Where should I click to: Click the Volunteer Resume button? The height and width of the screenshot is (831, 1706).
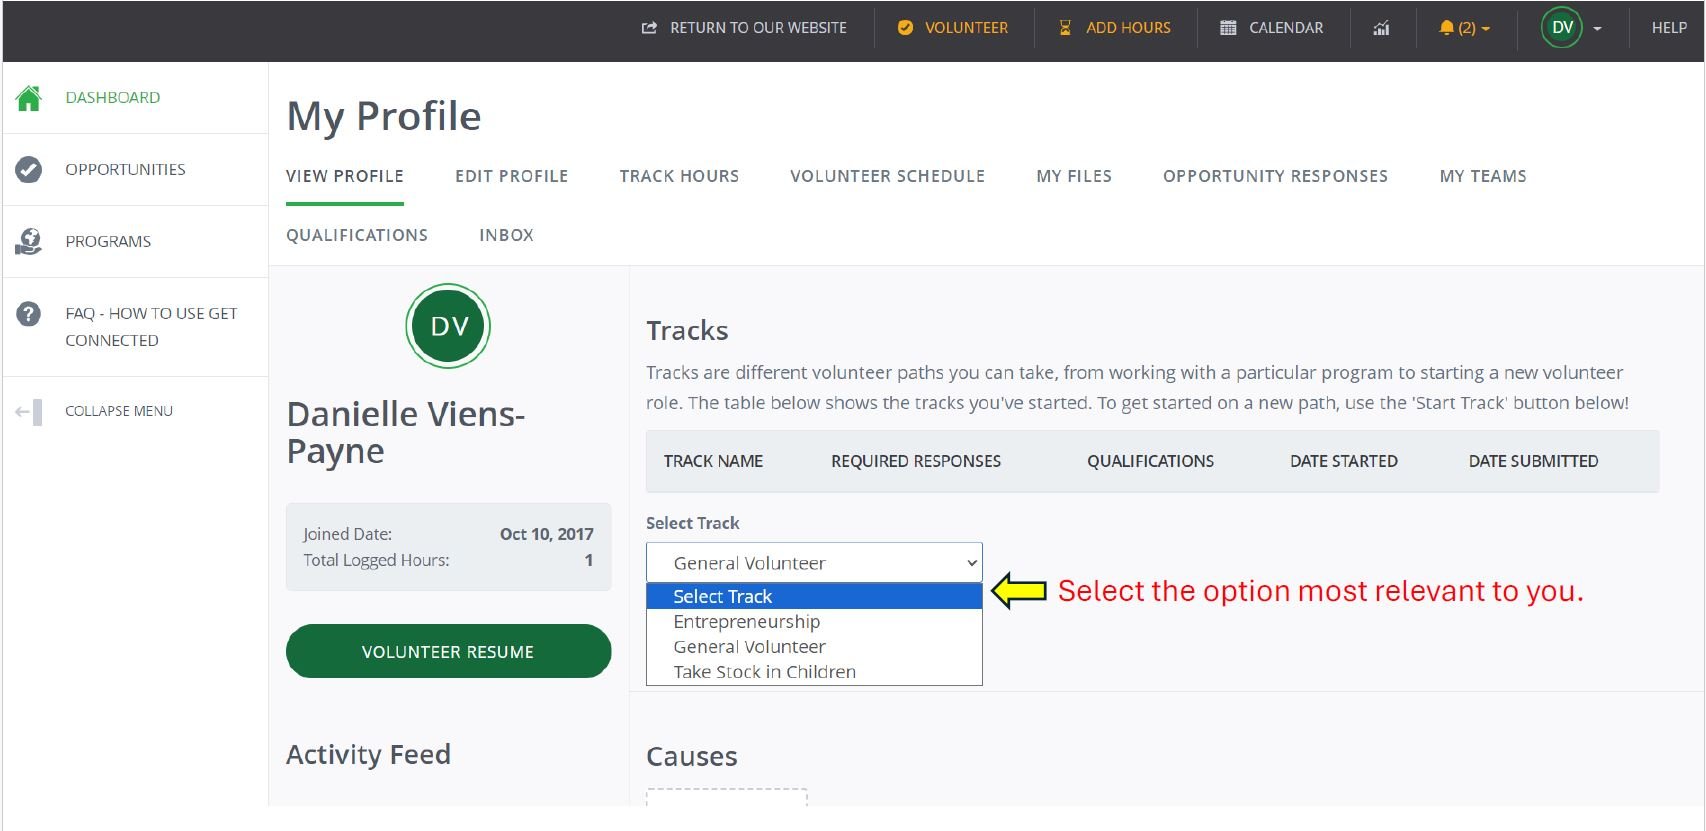tap(448, 651)
